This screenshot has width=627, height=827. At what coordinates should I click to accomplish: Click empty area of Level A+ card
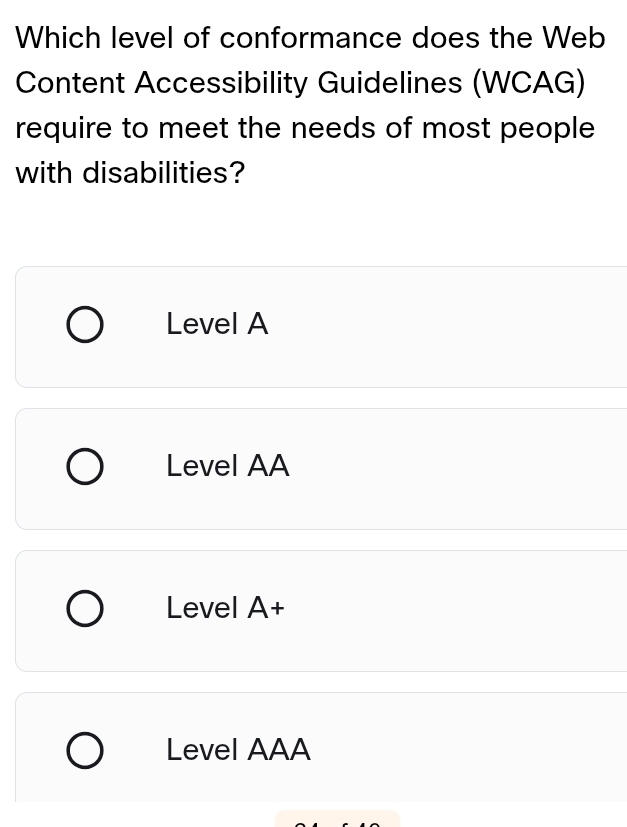coord(450,611)
